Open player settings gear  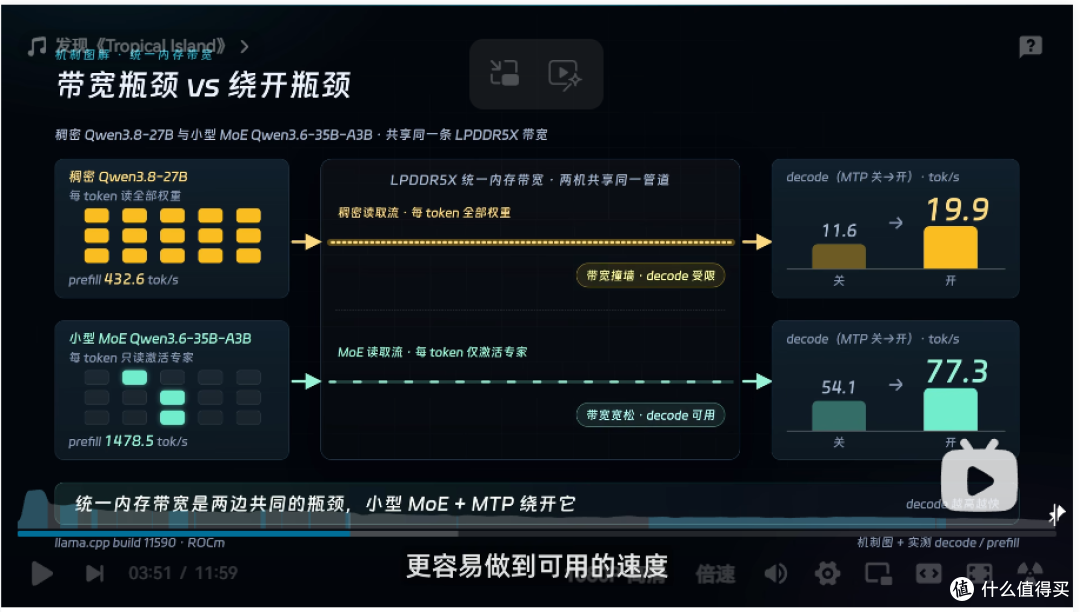pos(827,573)
